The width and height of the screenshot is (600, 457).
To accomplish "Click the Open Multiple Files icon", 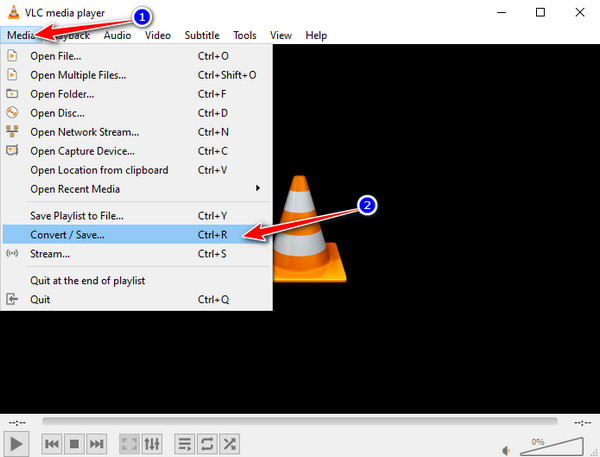I will click(12, 74).
